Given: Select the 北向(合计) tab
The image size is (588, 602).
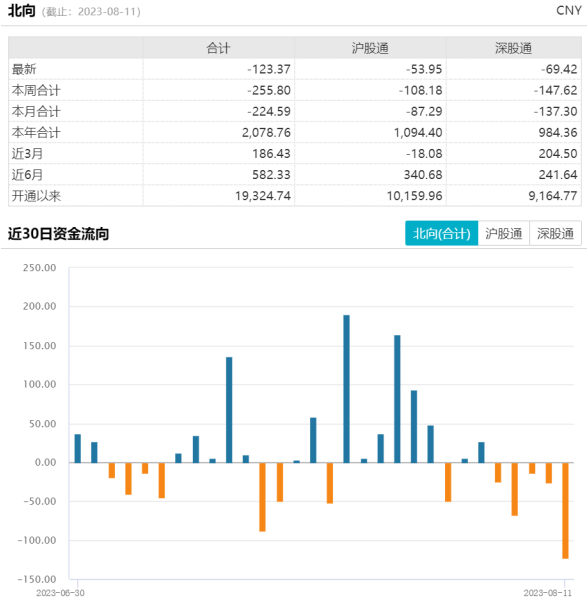Looking at the screenshot, I should tap(441, 233).
